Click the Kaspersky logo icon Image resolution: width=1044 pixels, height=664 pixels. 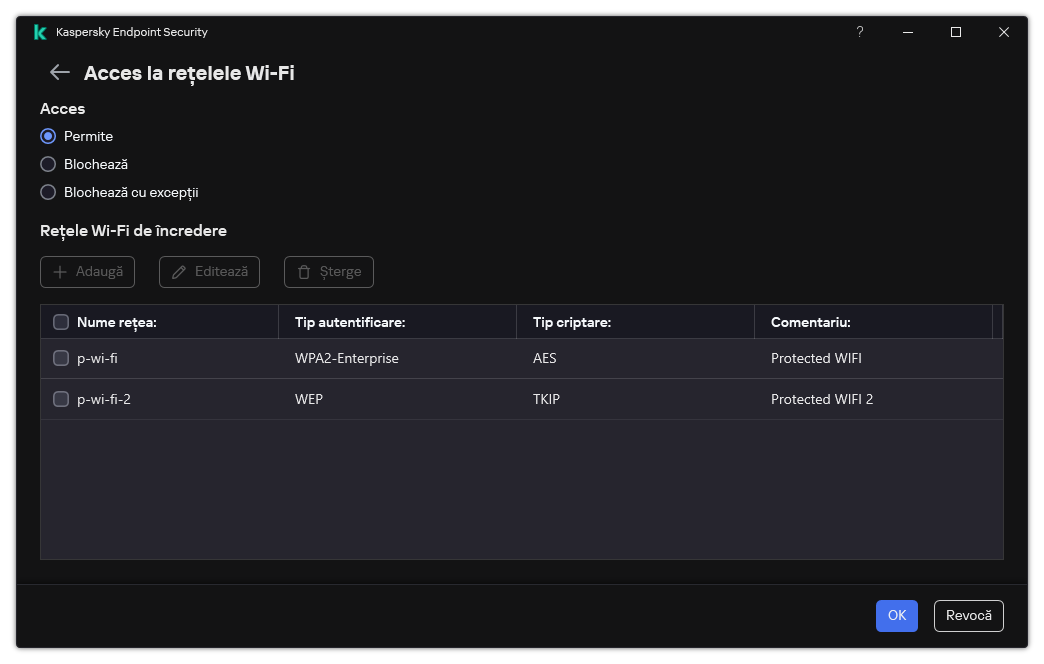[39, 31]
